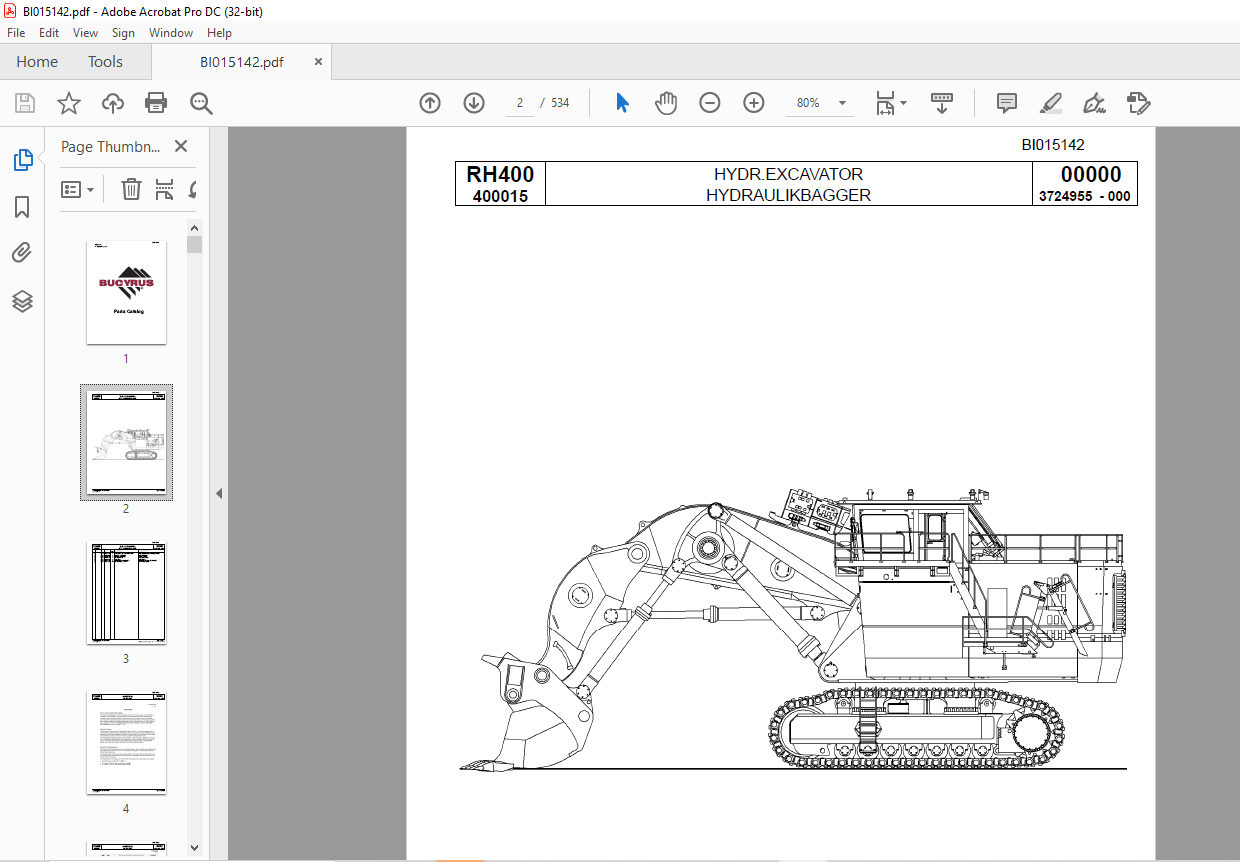The width and height of the screenshot is (1240, 862).
Task: Click the scrolling mode keyboard icon
Action: tap(941, 103)
